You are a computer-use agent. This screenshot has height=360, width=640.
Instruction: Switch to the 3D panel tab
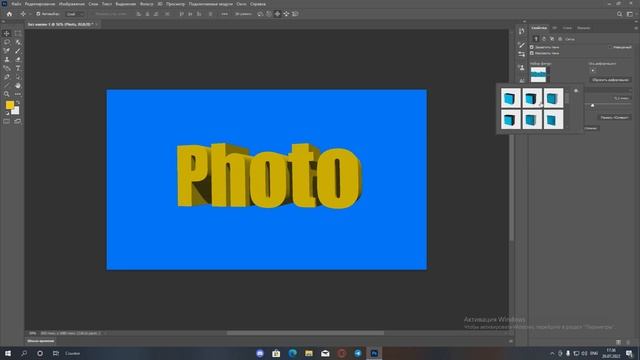click(x=554, y=28)
